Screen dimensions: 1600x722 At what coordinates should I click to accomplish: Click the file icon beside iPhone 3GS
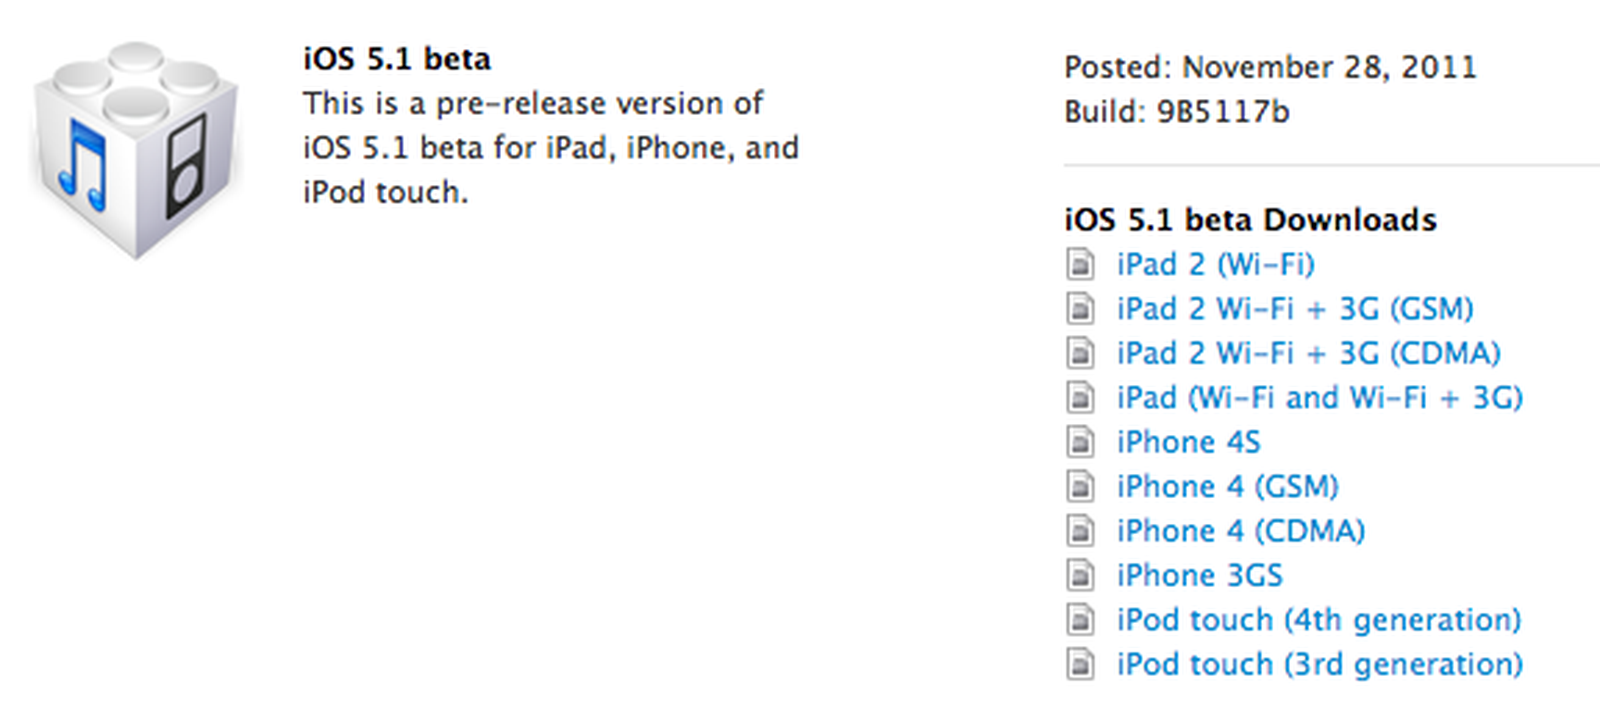(x=1082, y=575)
